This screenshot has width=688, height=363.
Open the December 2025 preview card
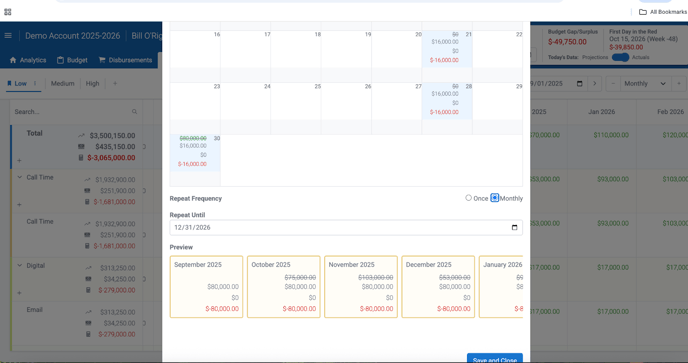438,287
